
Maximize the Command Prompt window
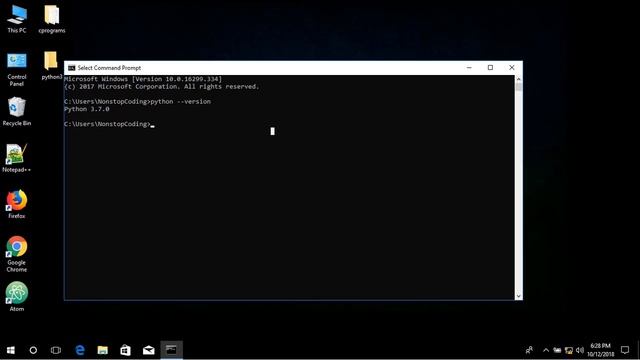pyautogui.click(x=490, y=68)
